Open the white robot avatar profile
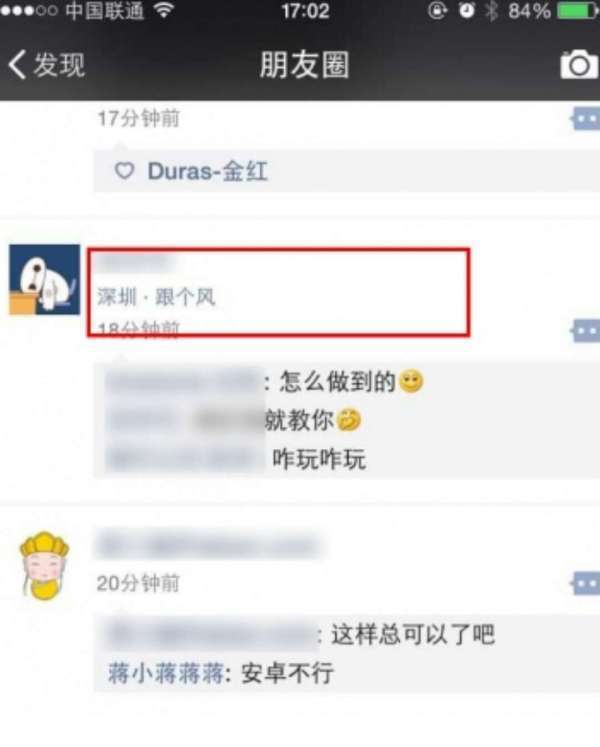Image resolution: width=600 pixels, height=747 pixels. (x=44, y=279)
